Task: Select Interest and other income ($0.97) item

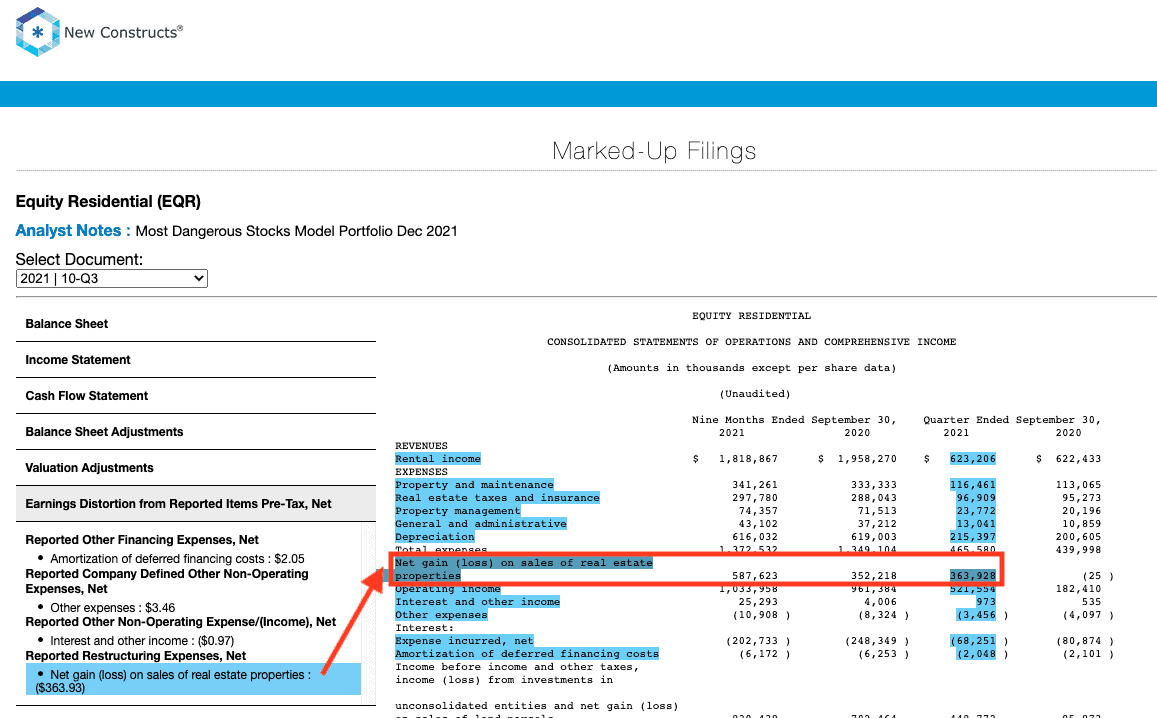Action: [x=142, y=641]
